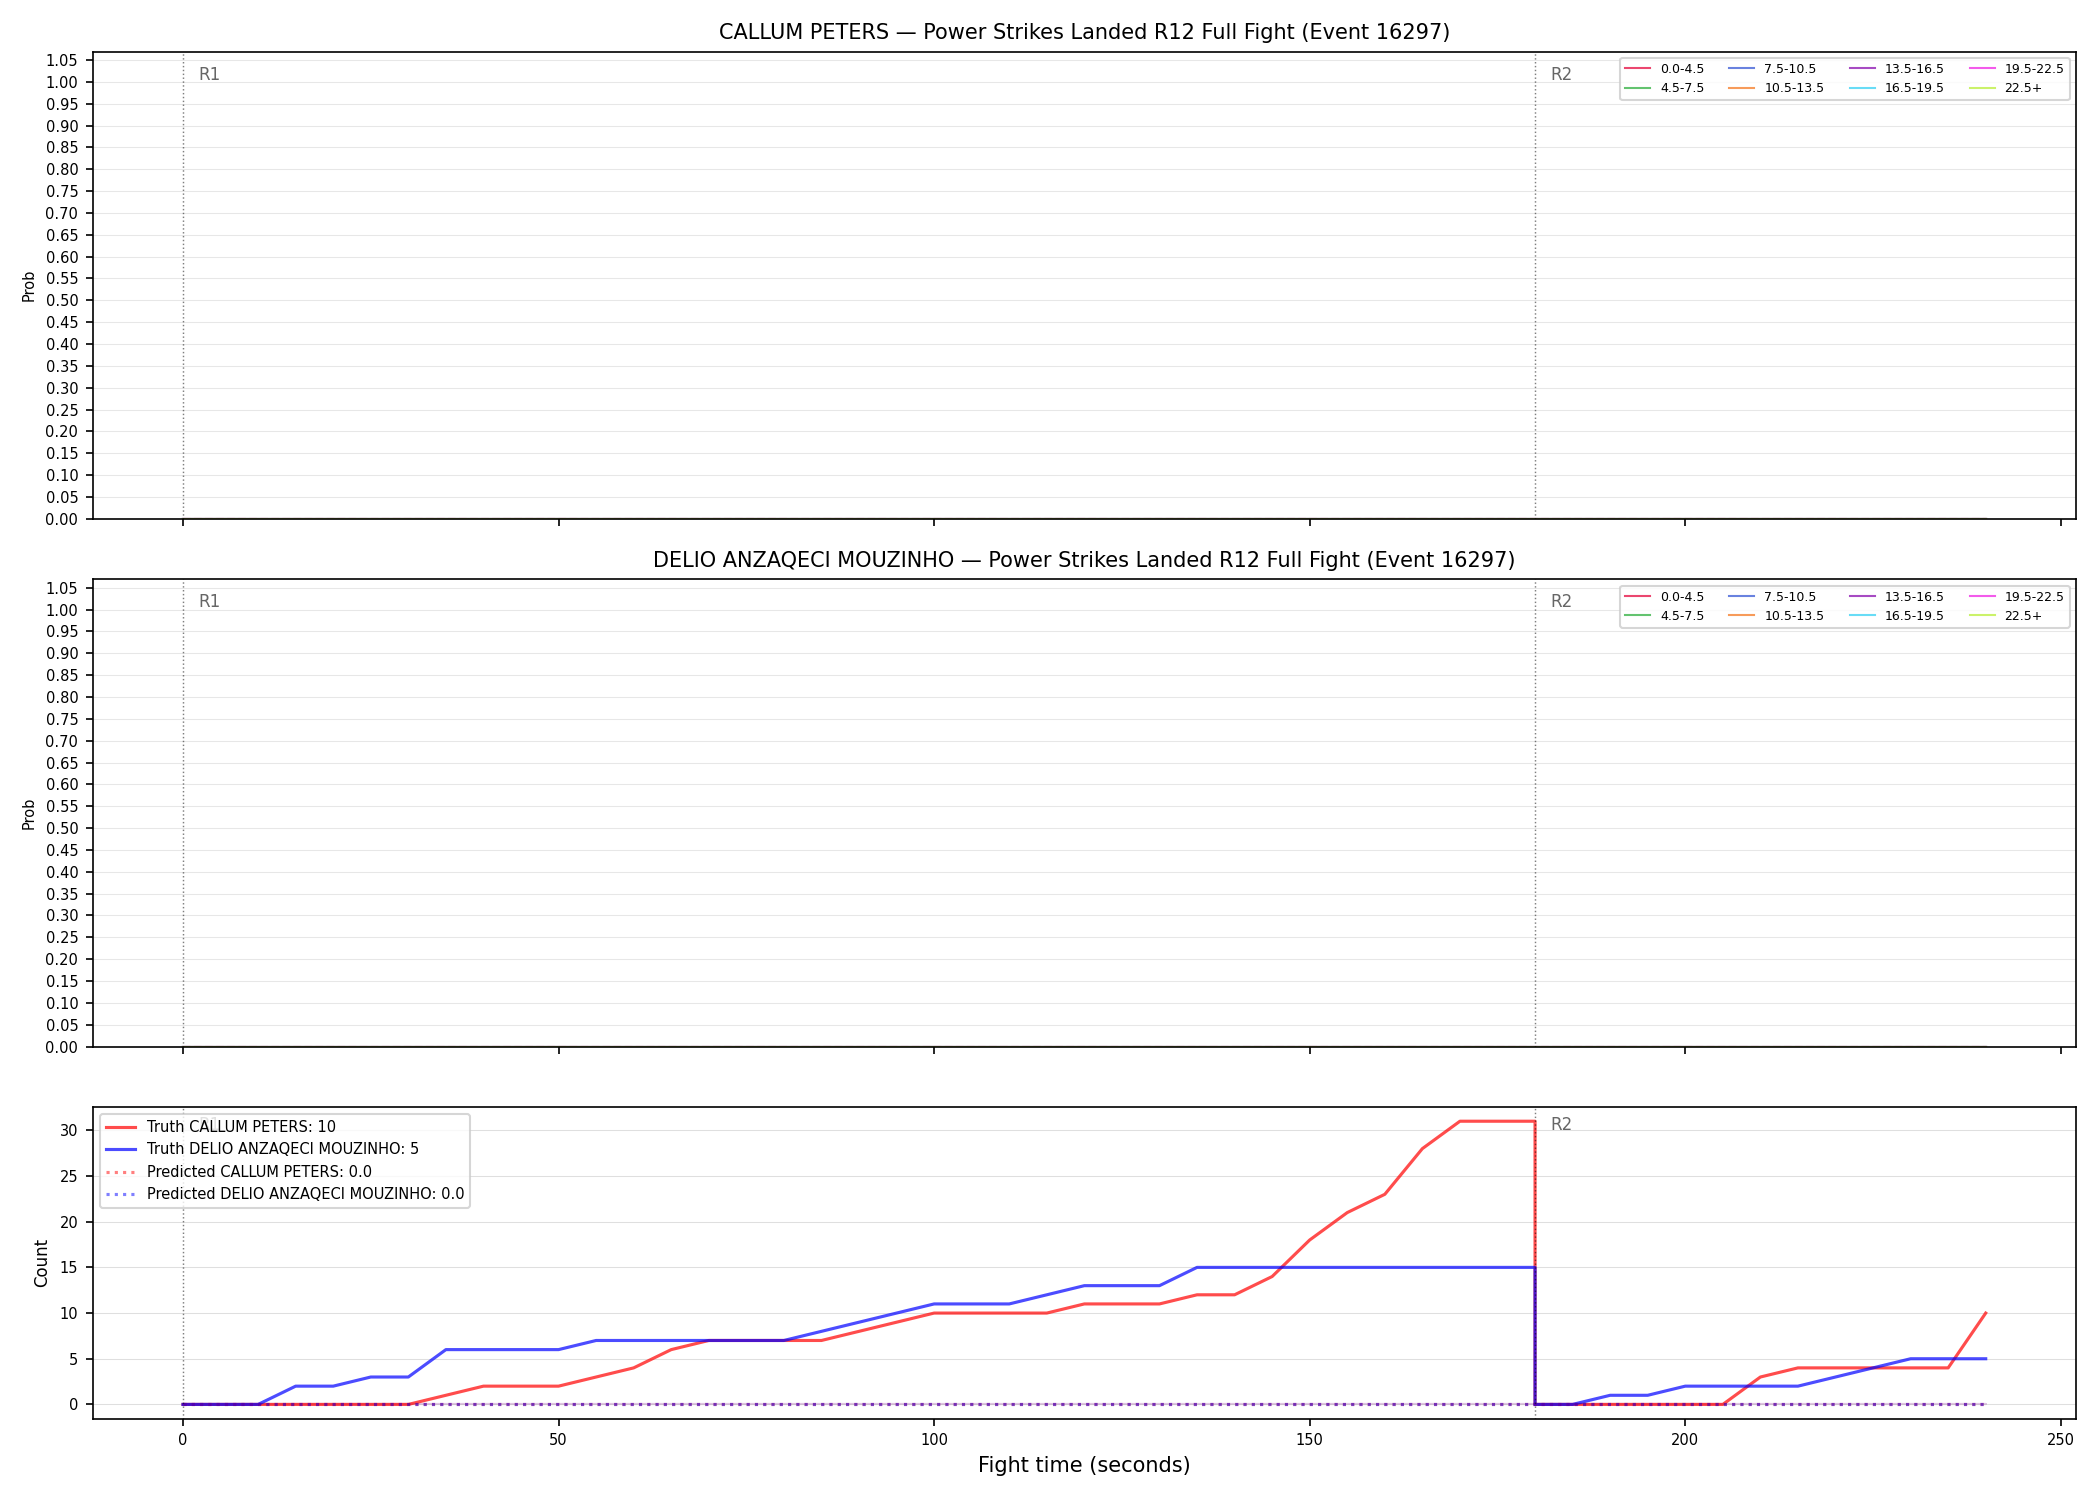Select 22.5+ in the Delio Mouzinho chart legend
The height and width of the screenshot is (1500, 2100).
coord(2006,616)
